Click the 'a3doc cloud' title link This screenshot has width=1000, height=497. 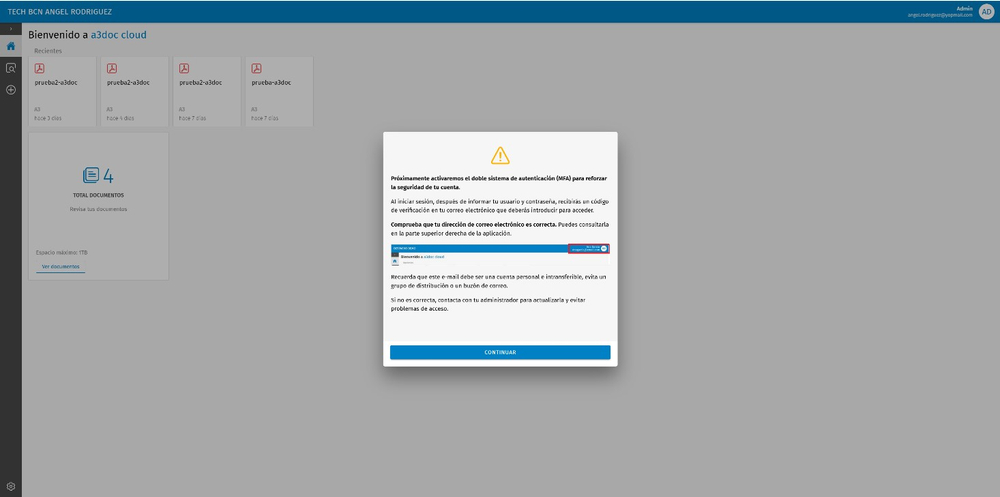(x=119, y=35)
